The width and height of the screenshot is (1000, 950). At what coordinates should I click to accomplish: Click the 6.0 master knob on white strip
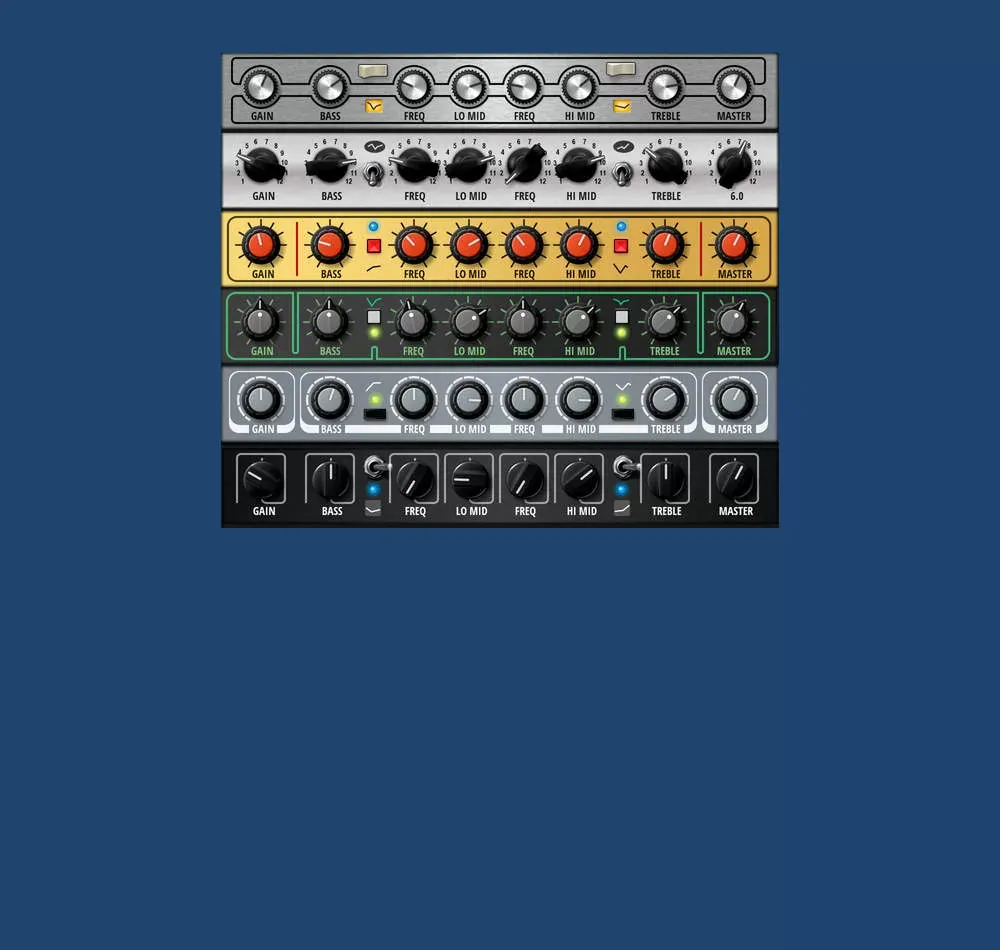(733, 165)
